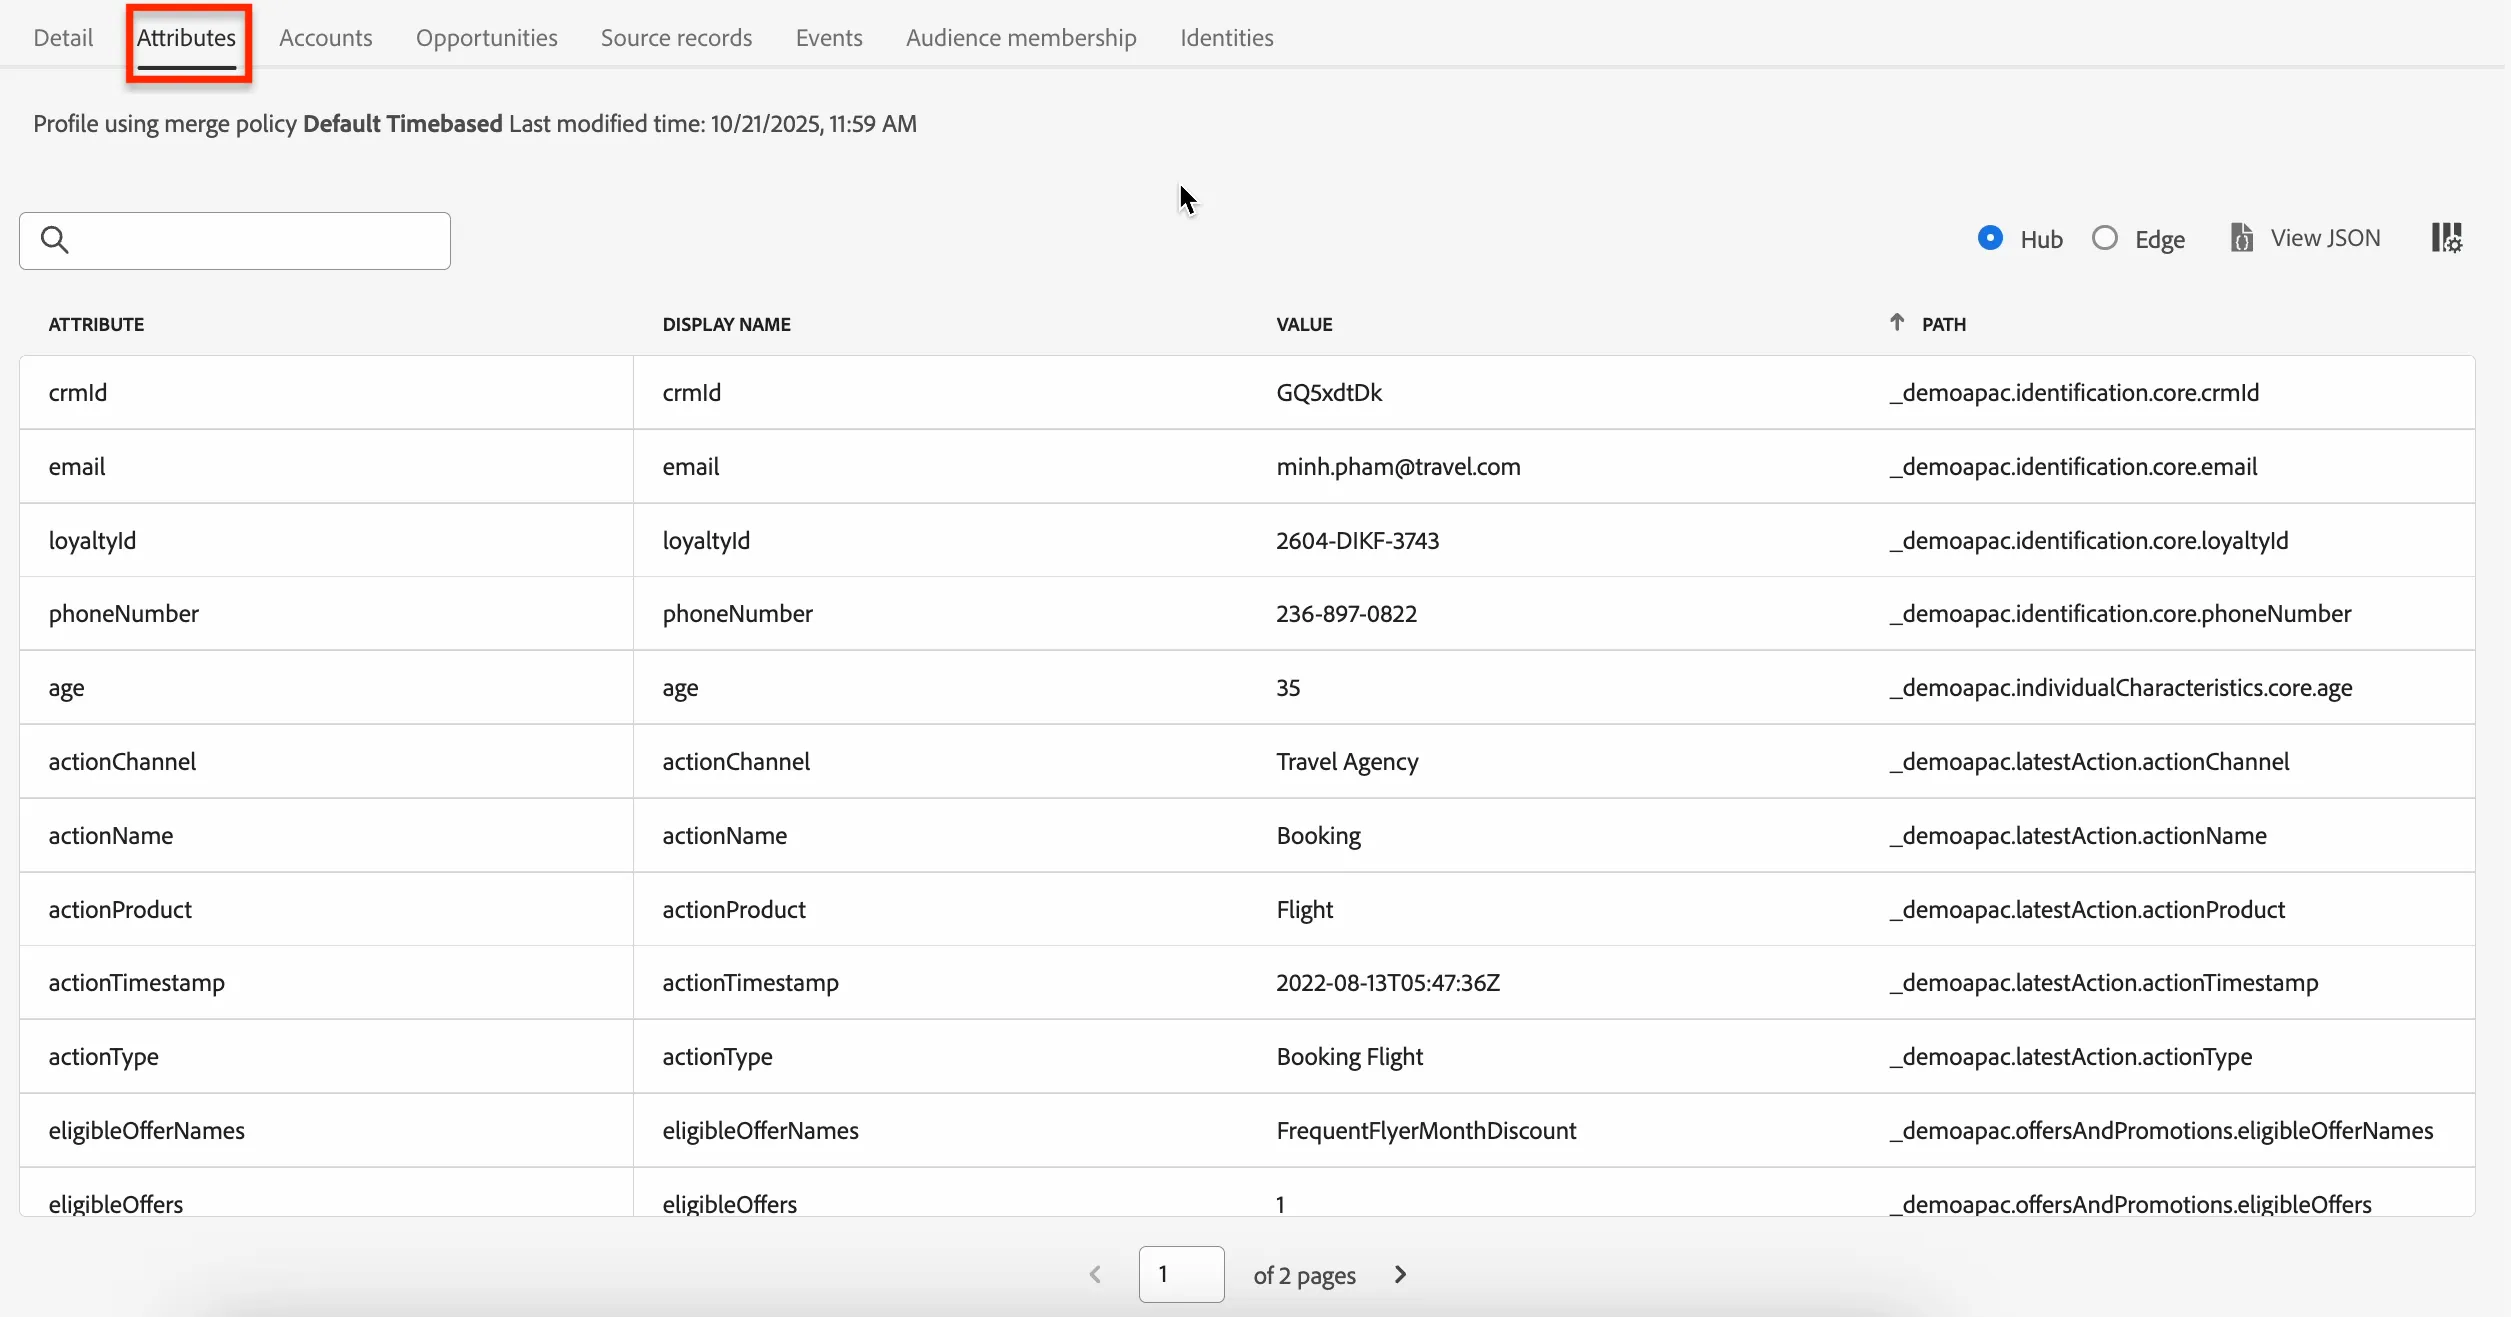Click the View JSON button label
Viewport: 2511px width, 1317px height.
click(x=2325, y=238)
